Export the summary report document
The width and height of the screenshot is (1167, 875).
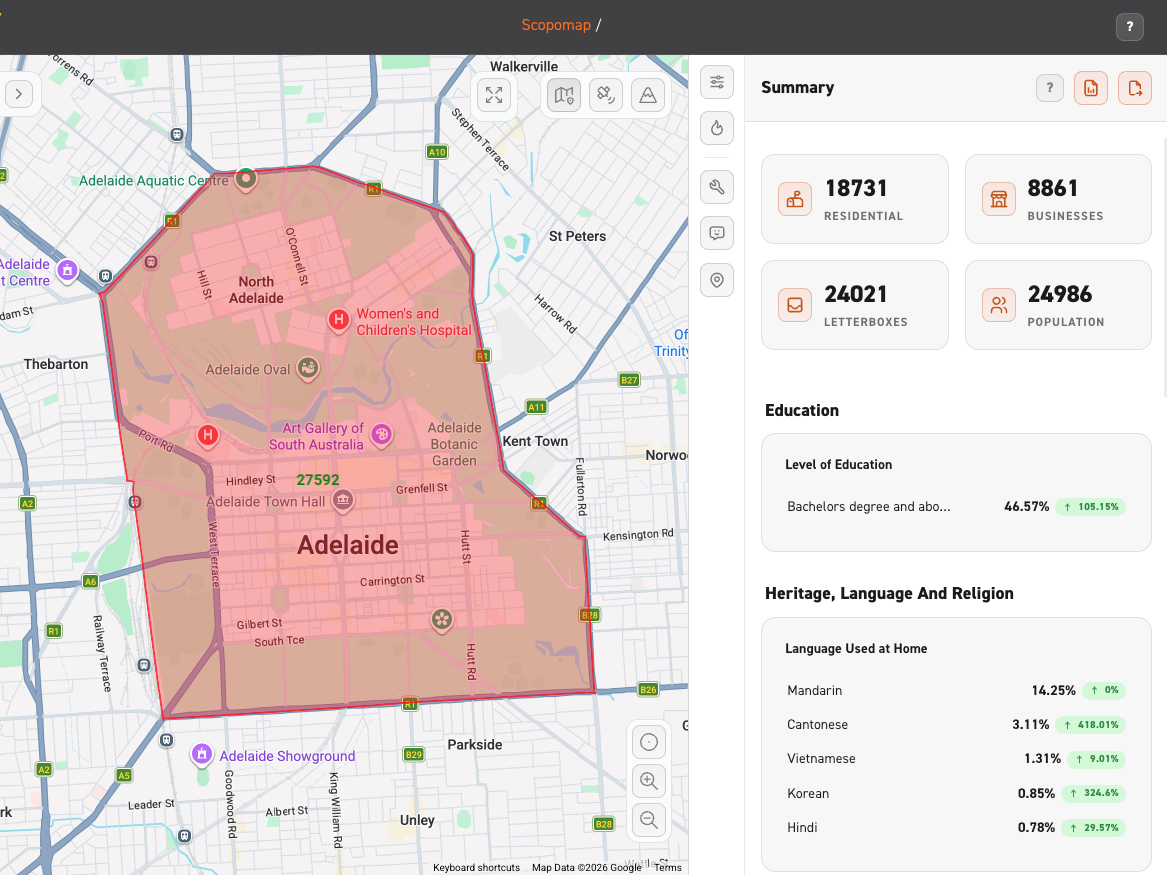(1090, 89)
